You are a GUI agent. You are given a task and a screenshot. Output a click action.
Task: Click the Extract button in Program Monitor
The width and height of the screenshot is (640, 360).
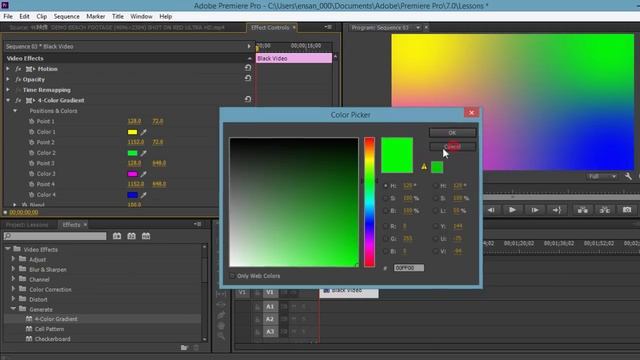pyautogui.click(x=604, y=210)
